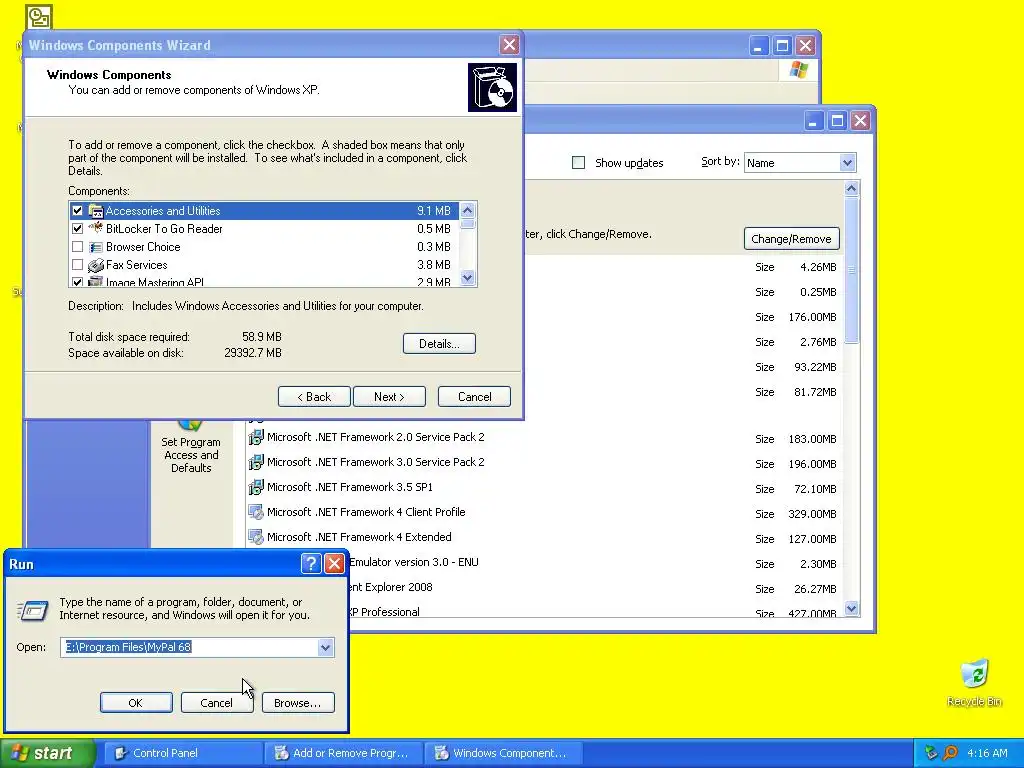Check the Fax Services checkbox
This screenshot has width=1024, height=768.
click(77, 265)
